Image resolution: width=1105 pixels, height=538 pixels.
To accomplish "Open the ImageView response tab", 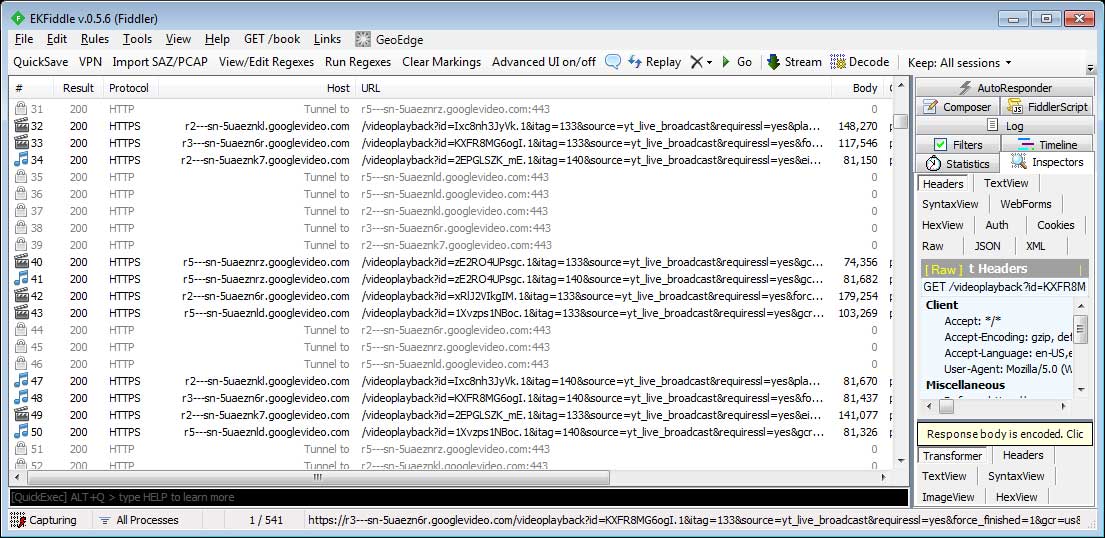I will click(x=948, y=497).
